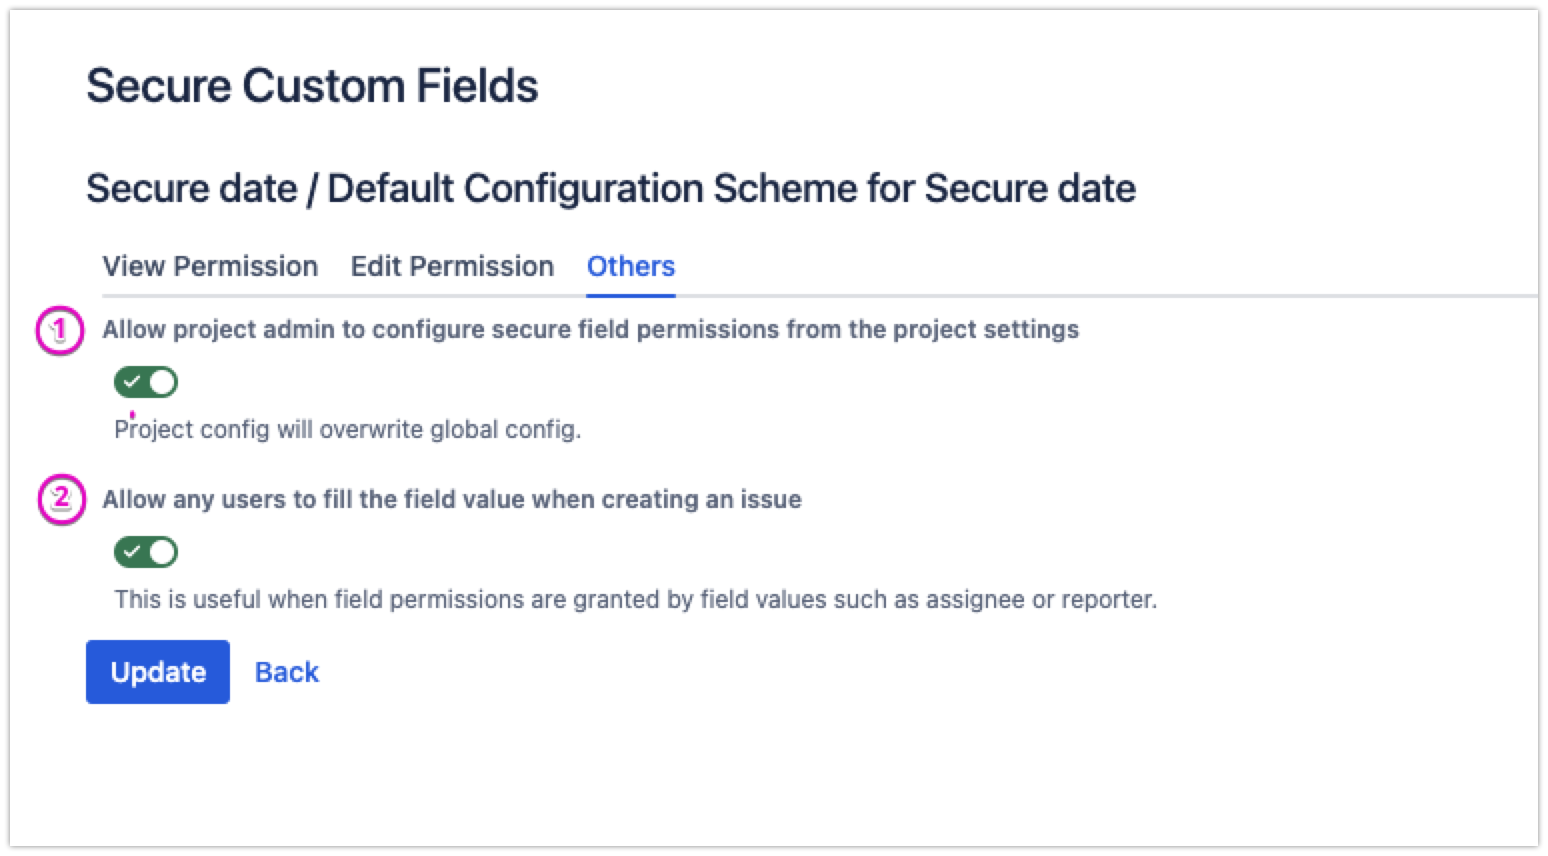Click the Default Configuration Scheme heading
Image resolution: width=1548 pixels, height=856 pixels.
612,188
